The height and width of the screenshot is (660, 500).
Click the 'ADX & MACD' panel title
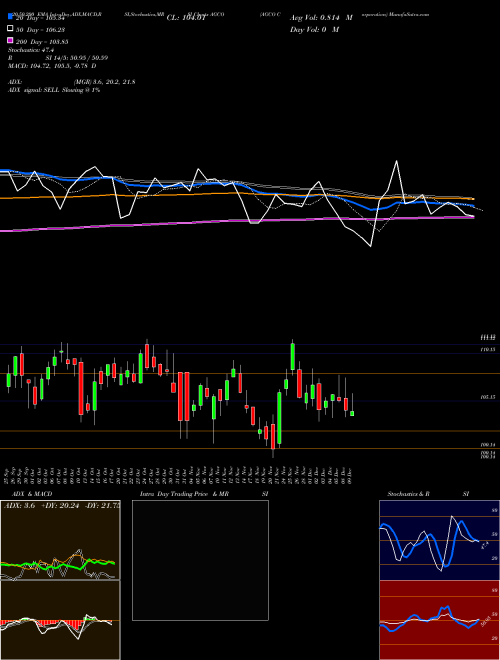point(32,494)
